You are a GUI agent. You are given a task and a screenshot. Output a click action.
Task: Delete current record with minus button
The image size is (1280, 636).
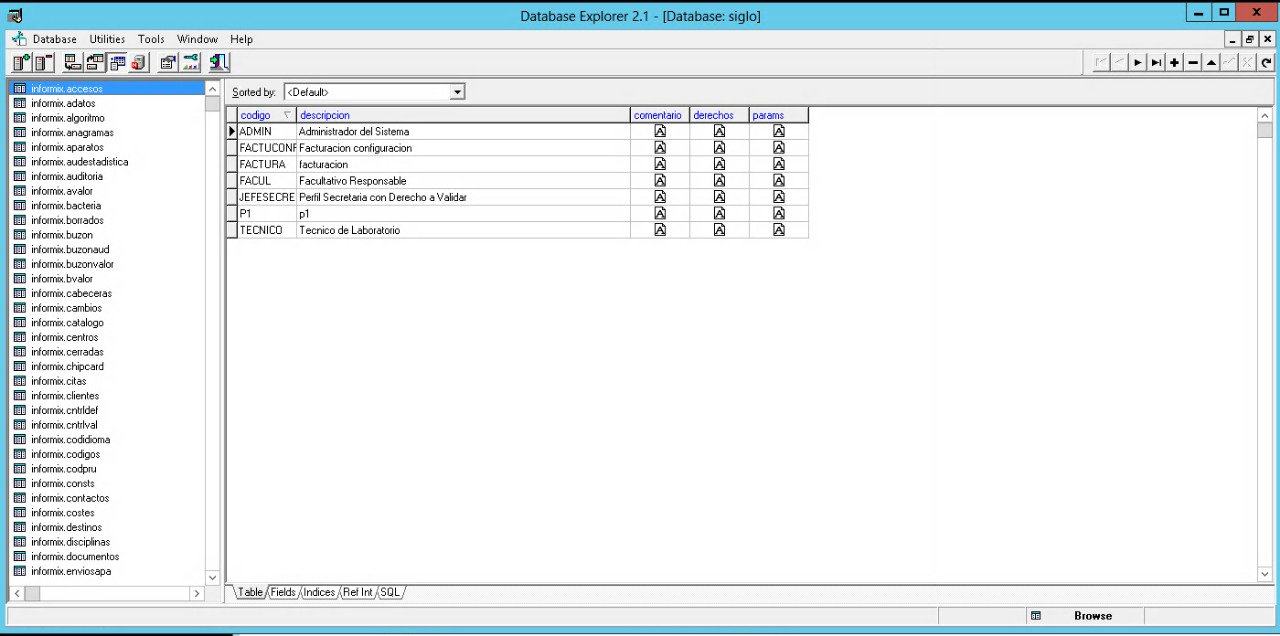[x=1193, y=62]
